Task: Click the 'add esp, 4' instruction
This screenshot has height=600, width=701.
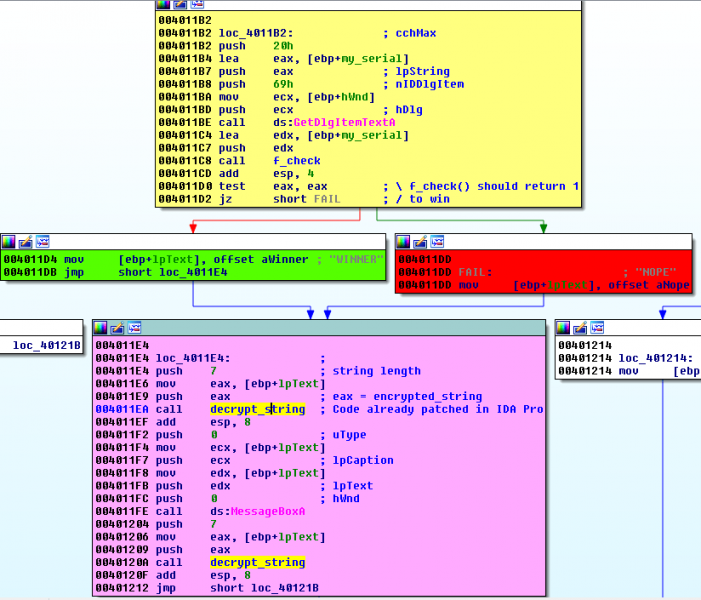Action: click(266, 173)
